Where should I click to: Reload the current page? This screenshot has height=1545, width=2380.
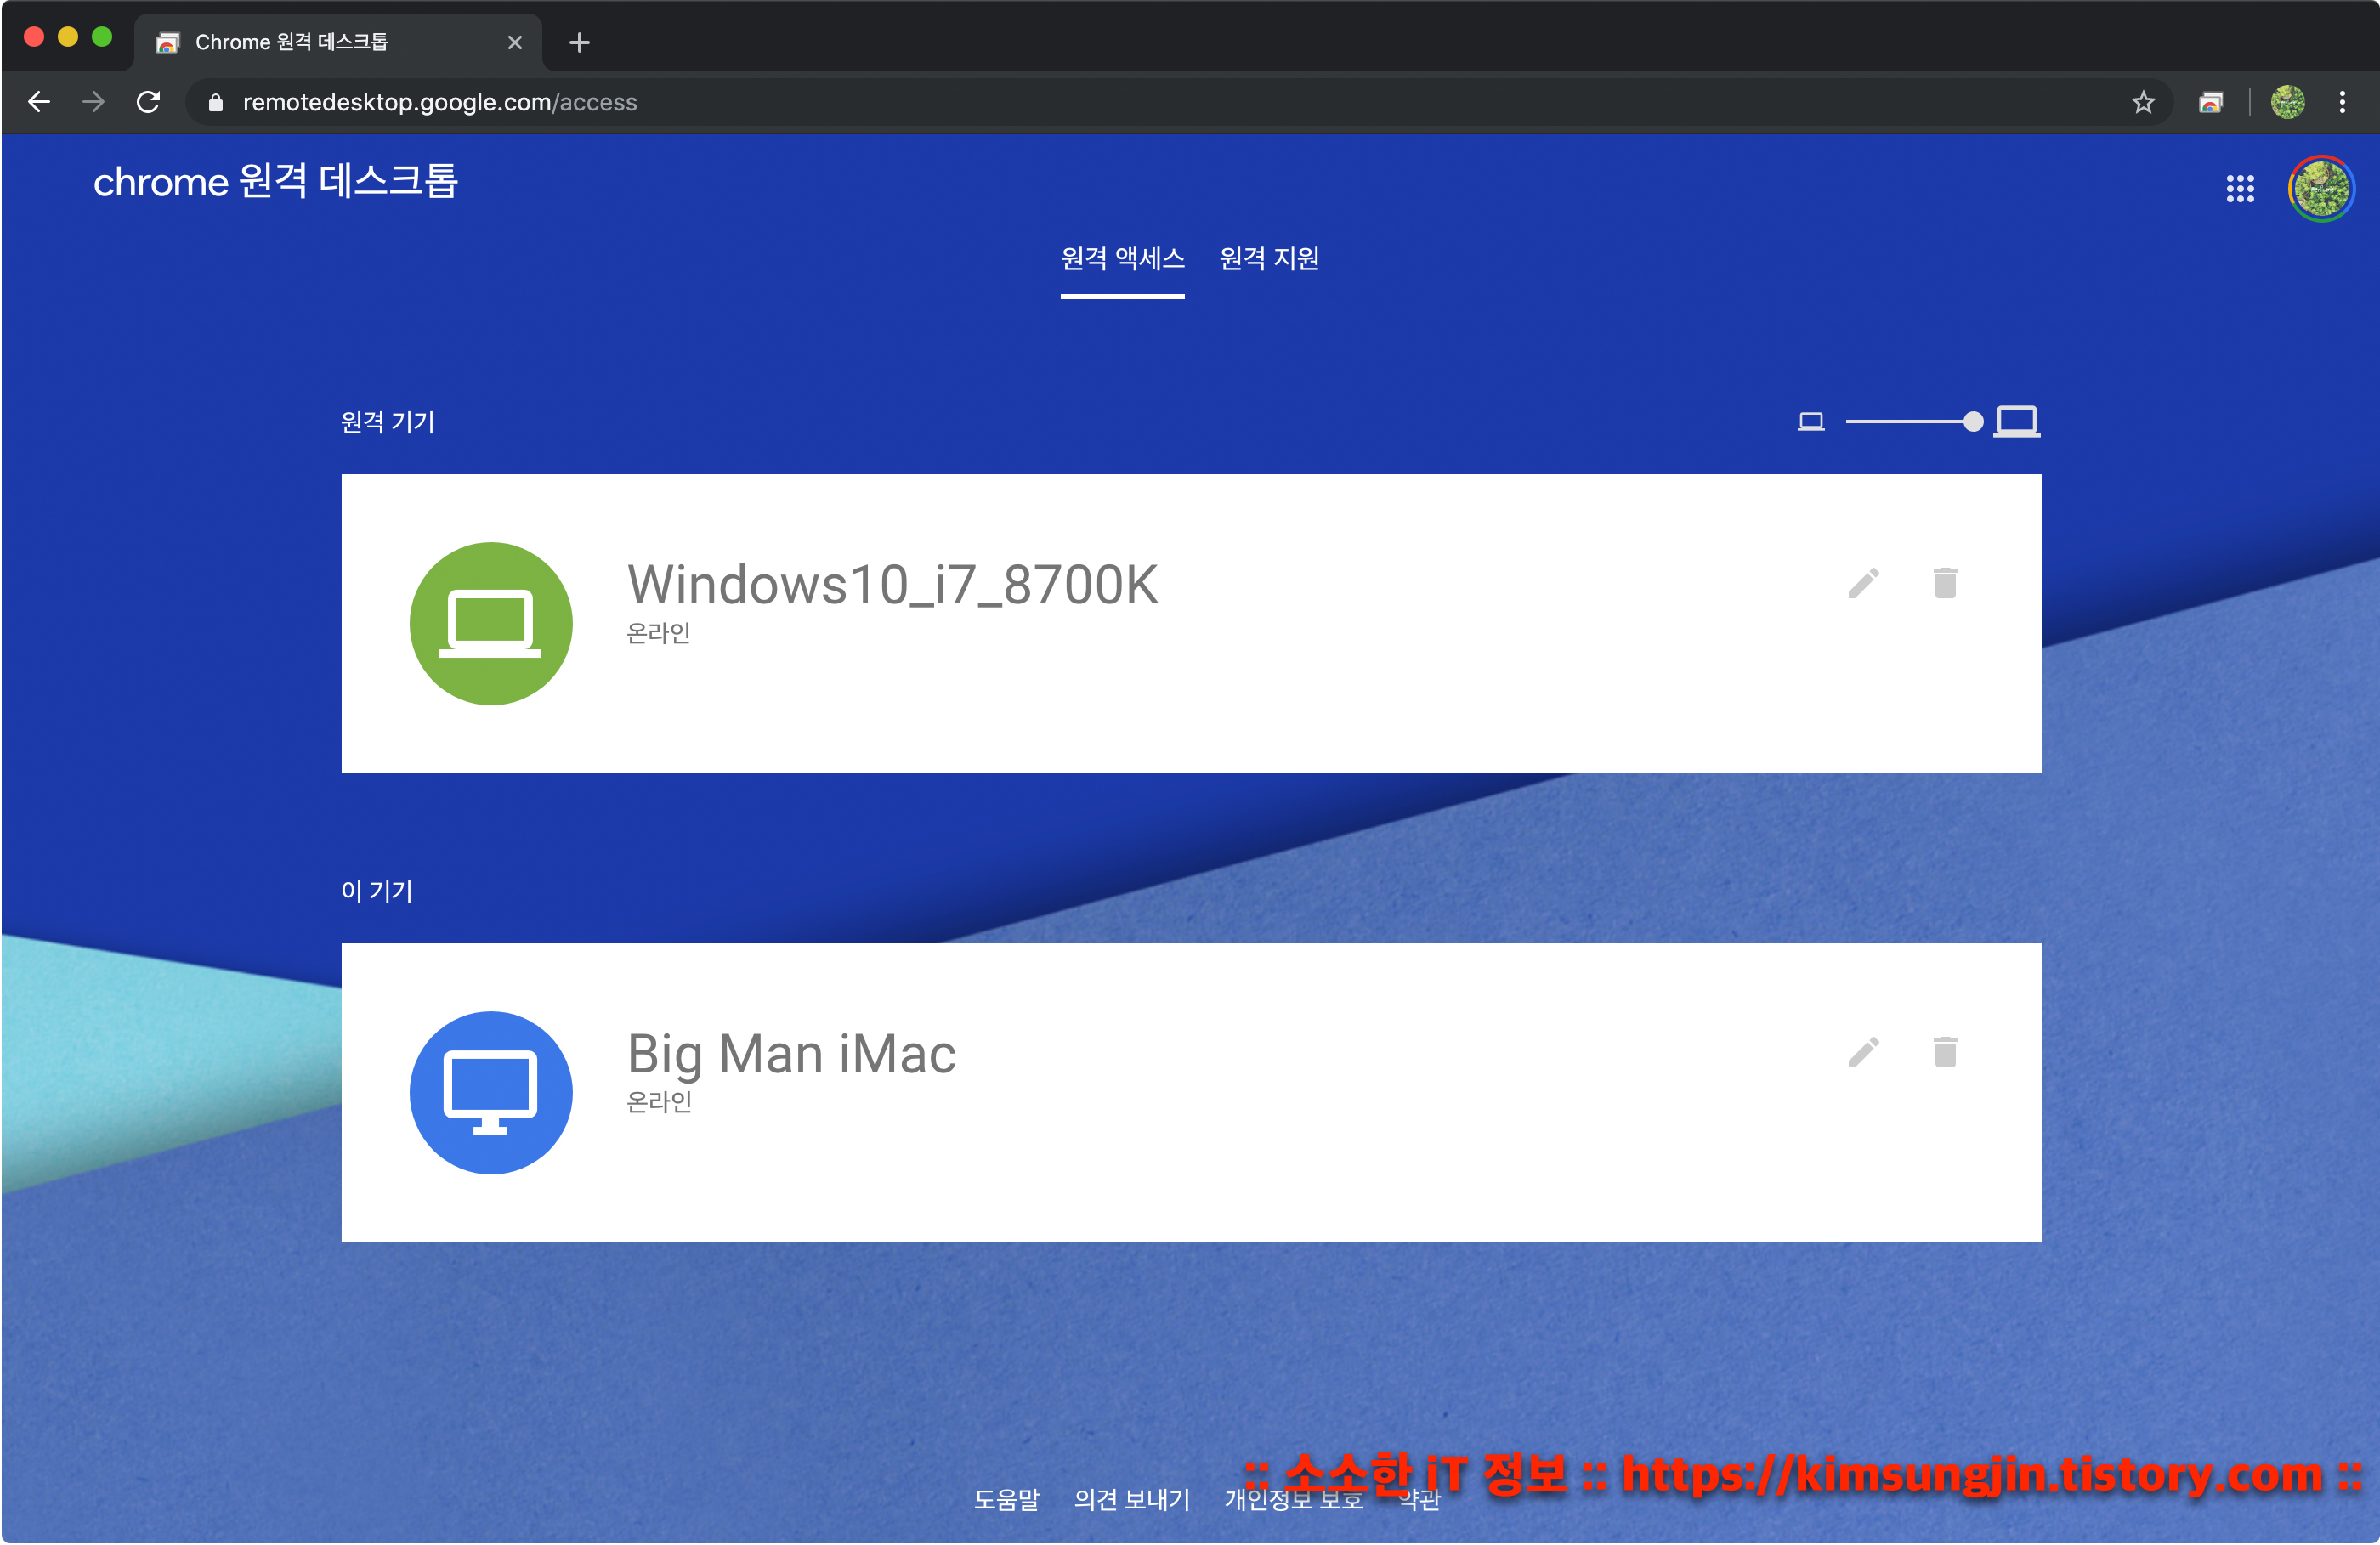click(148, 102)
